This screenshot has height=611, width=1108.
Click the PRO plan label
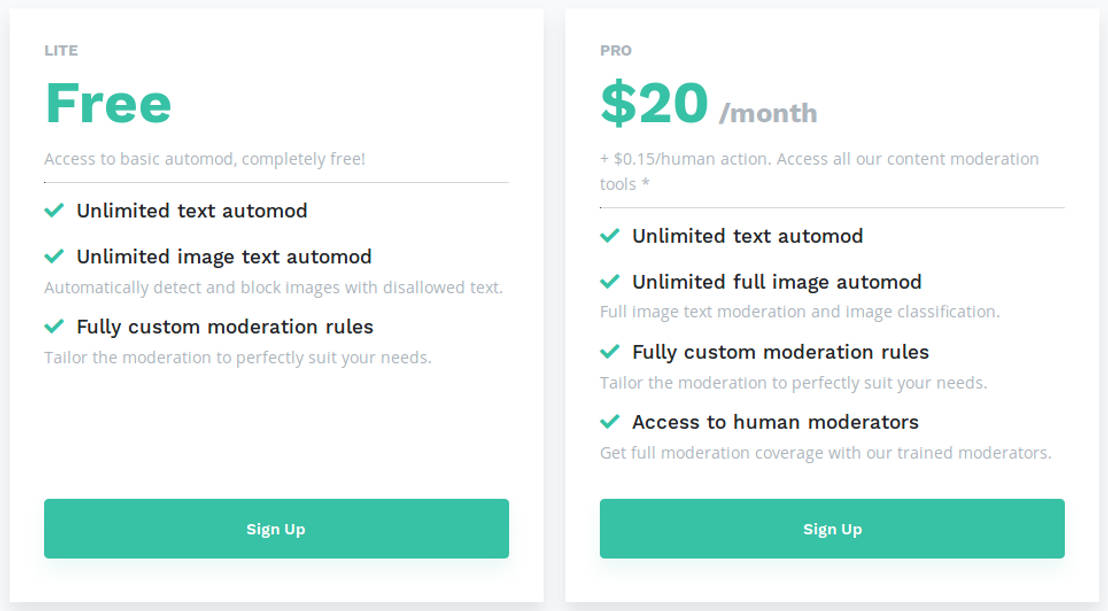[616, 50]
